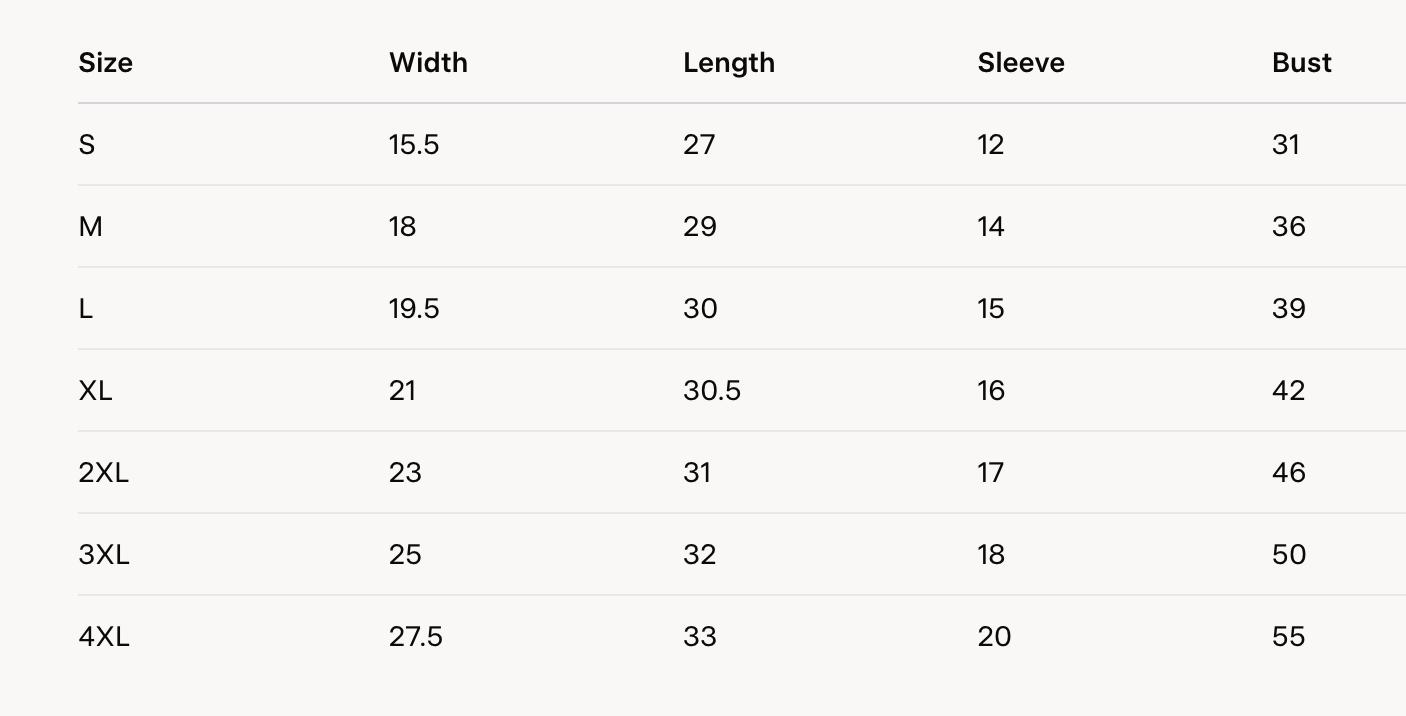Viewport: 1406px width, 716px height.
Task: Click width value 15.5 for size S
Action: pos(413,145)
